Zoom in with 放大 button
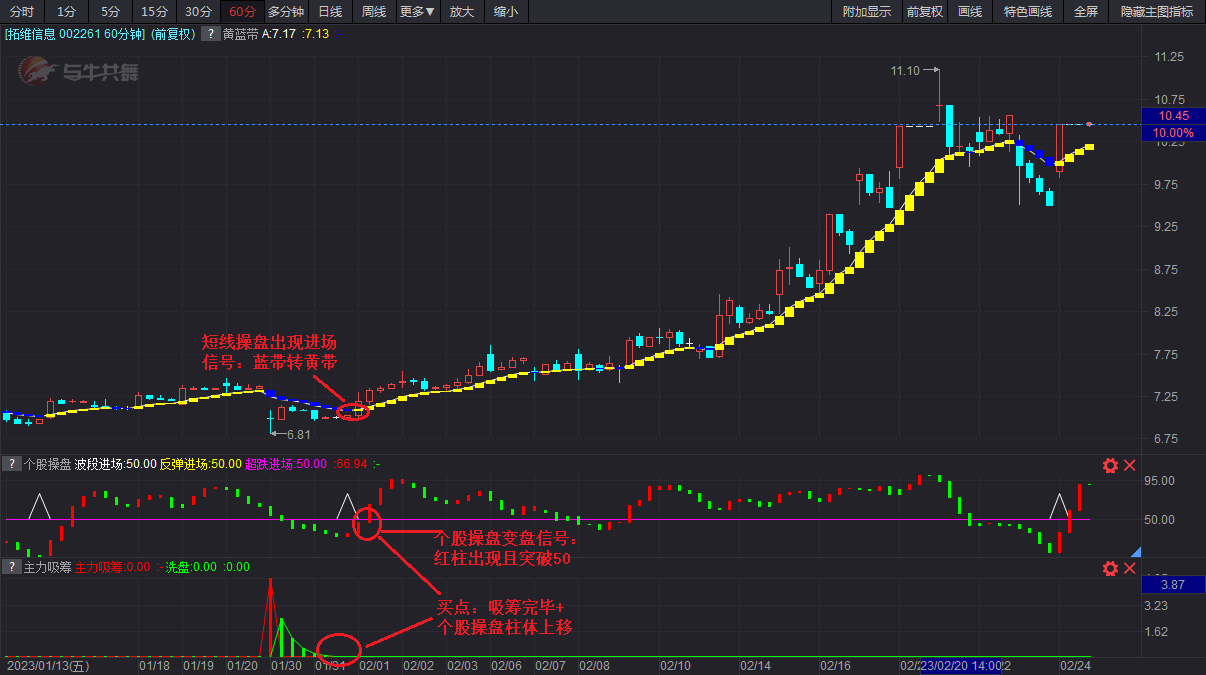Viewport: 1206px width, 675px height. tap(462, 12)
